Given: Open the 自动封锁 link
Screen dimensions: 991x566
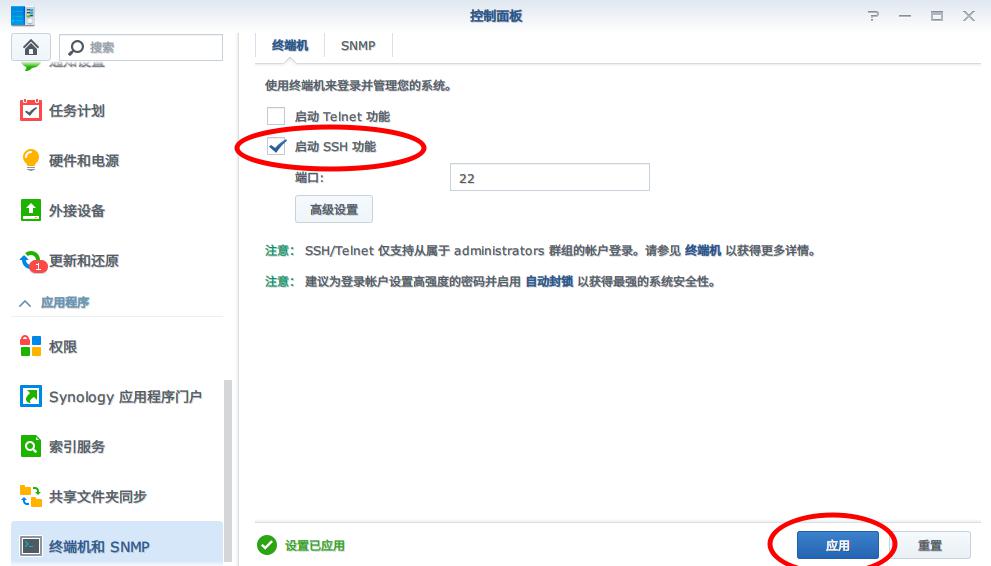Looking at the screenshot, I should (x=549, y=282).
